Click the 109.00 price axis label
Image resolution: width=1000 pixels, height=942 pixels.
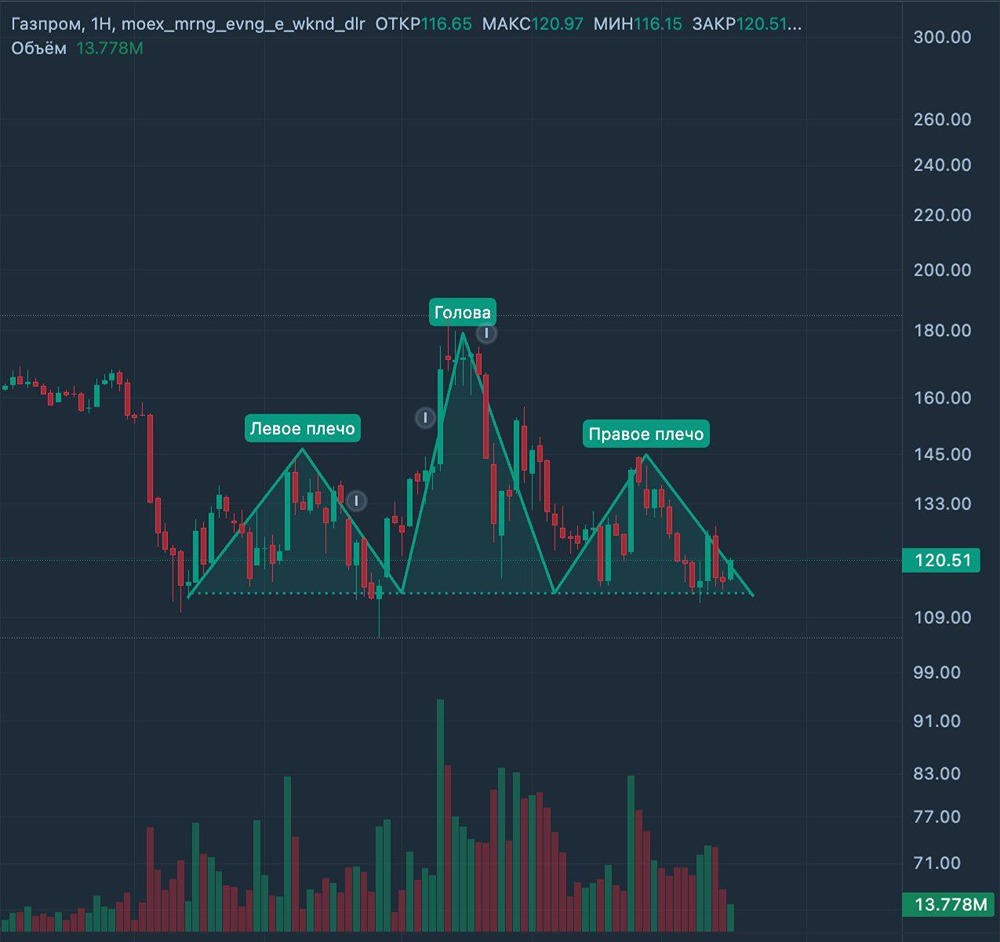click(x=942, y=617)
